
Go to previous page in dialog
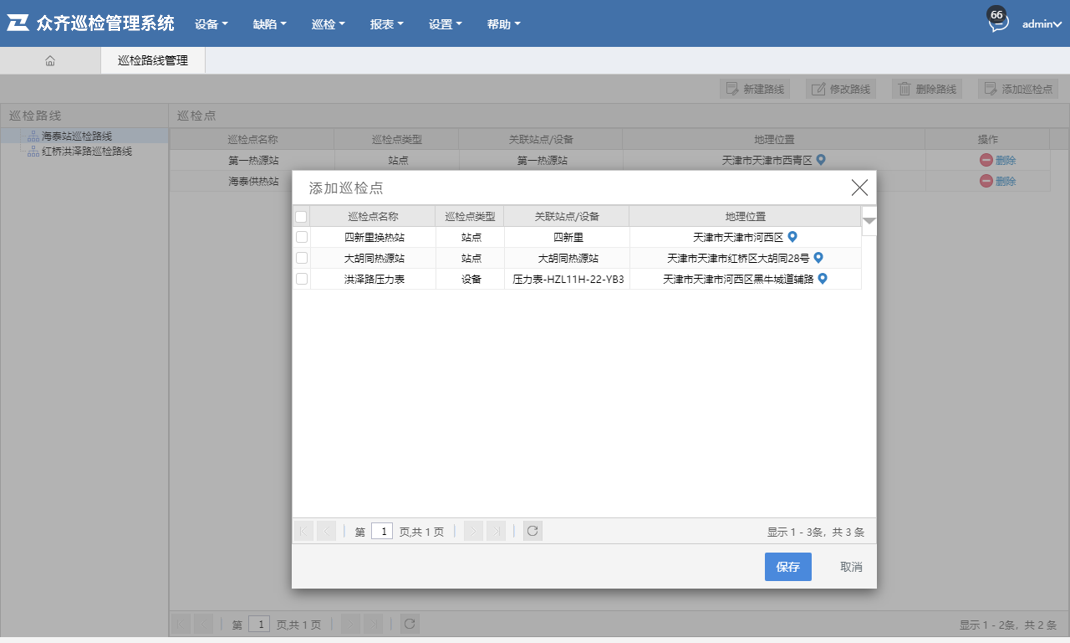326,531
